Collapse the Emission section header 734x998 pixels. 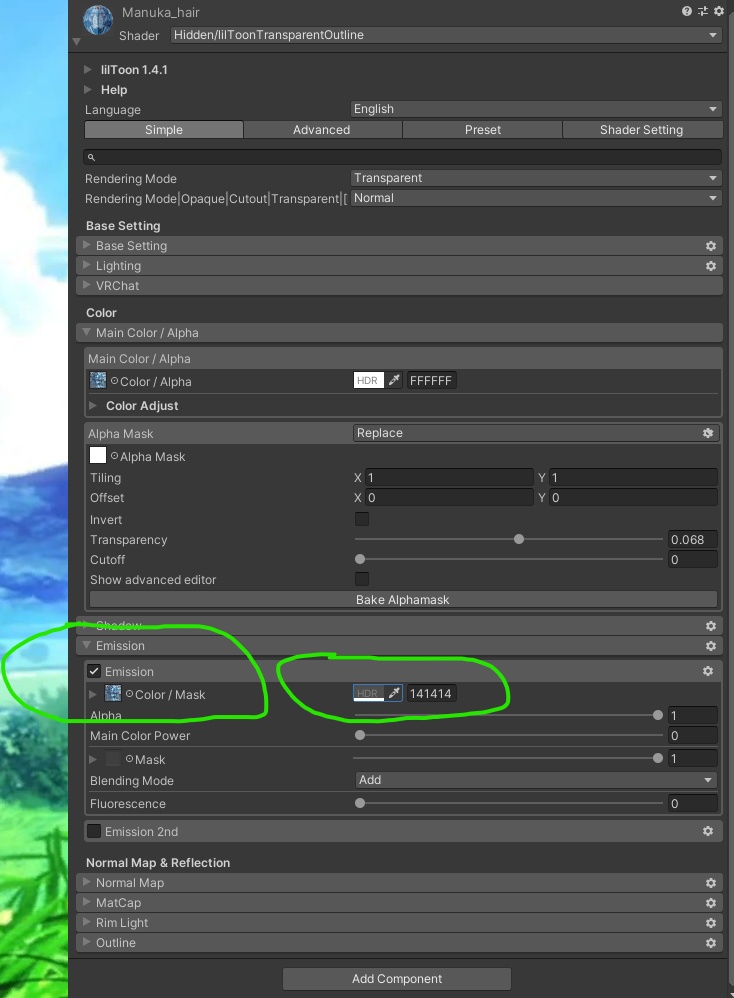pos(400,646)
